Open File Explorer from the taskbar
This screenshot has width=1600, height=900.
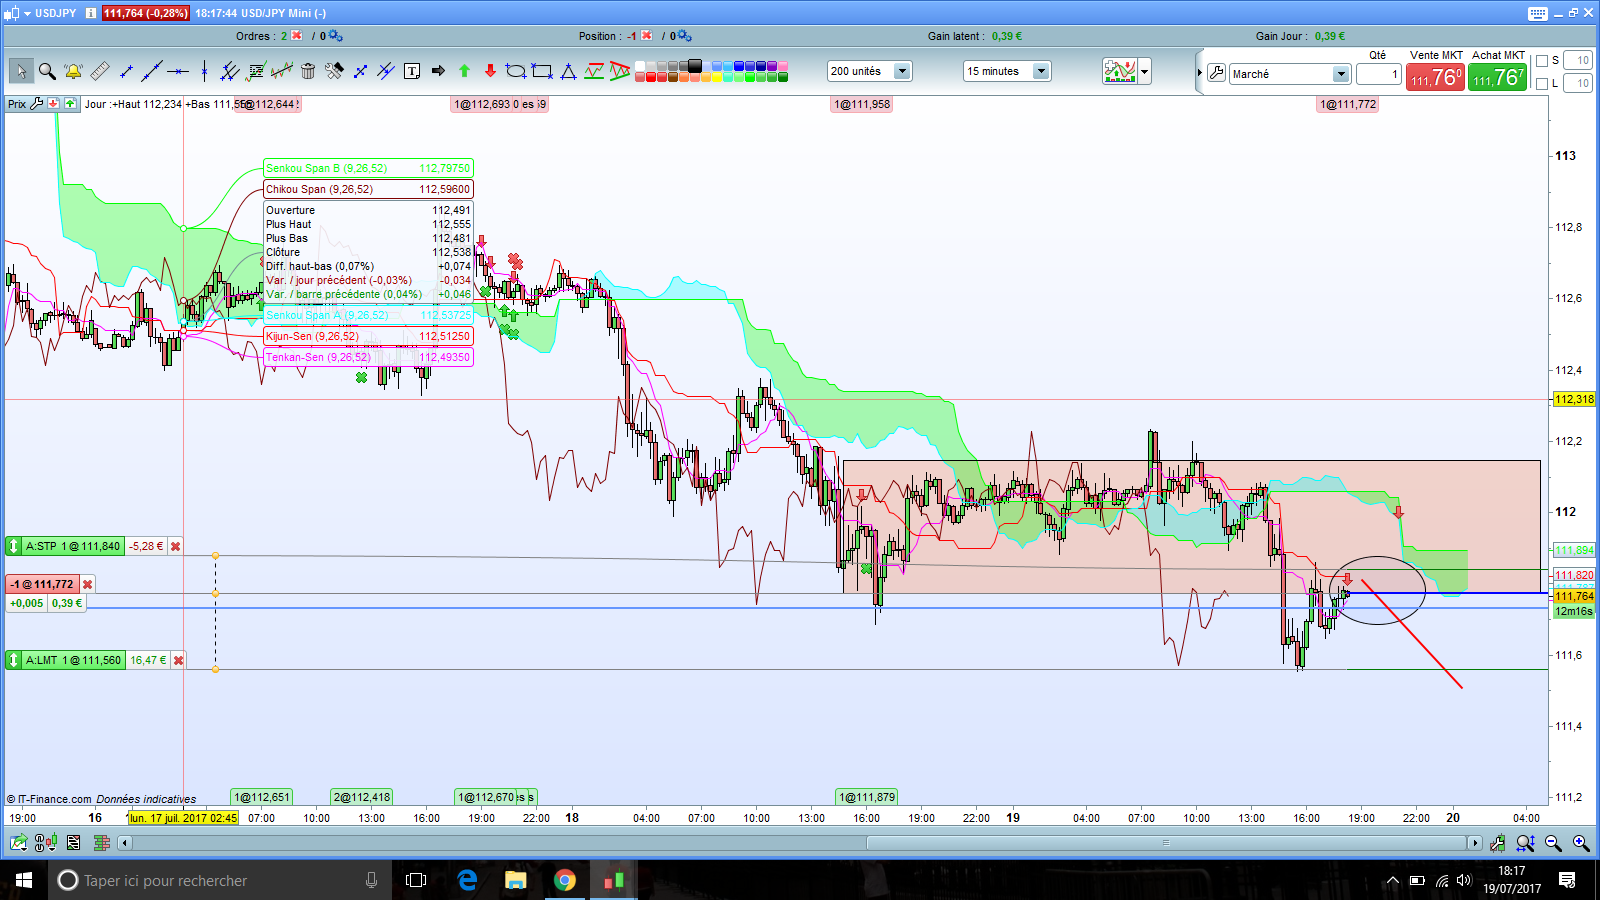tap(515, 880)
